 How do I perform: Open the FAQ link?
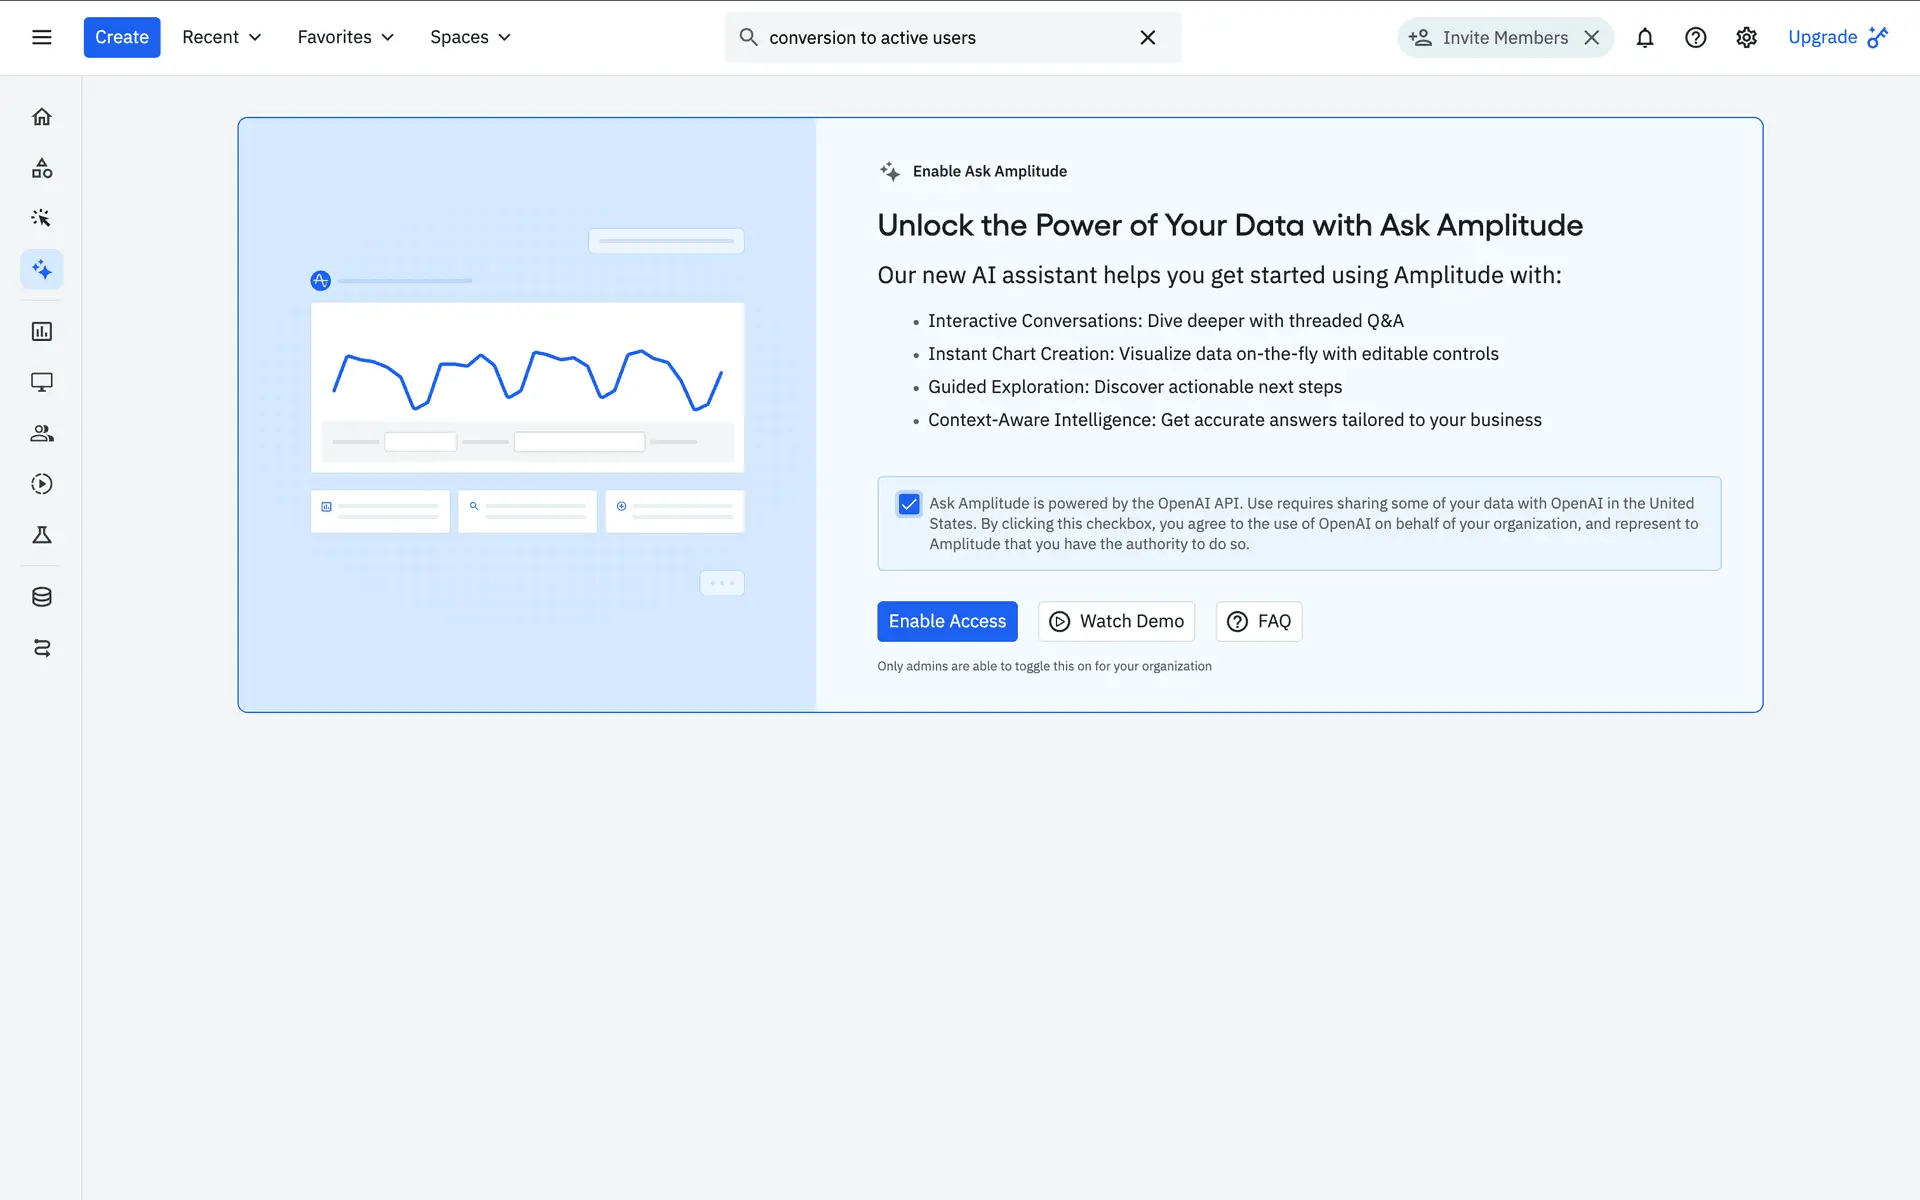click(x=1258, y=621)
